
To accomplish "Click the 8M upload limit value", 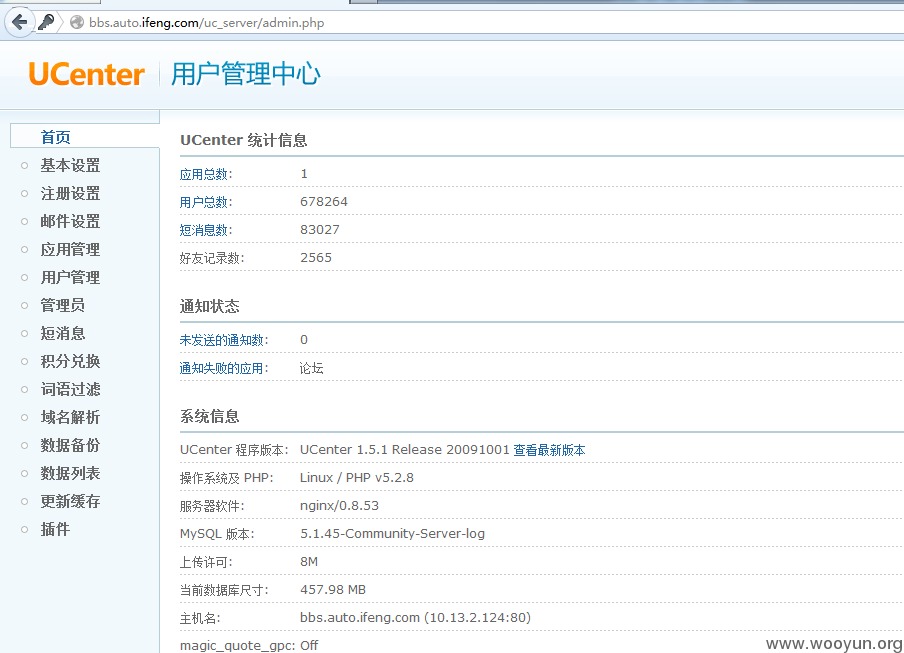I will [309, 562].
